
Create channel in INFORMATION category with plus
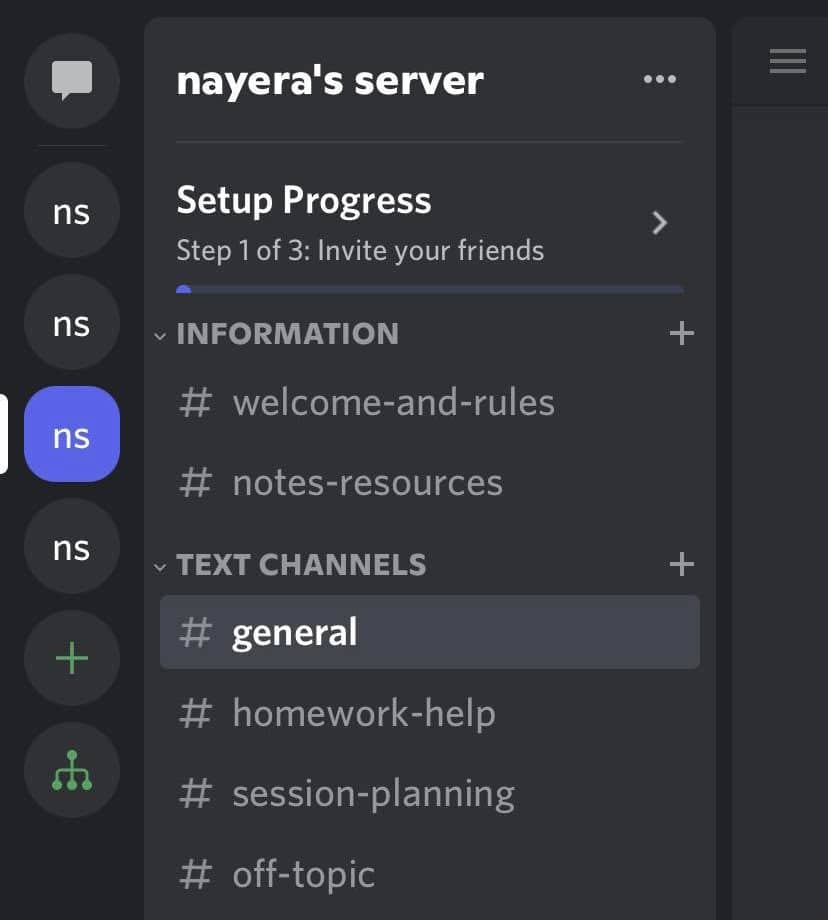(x=682, y=333)
